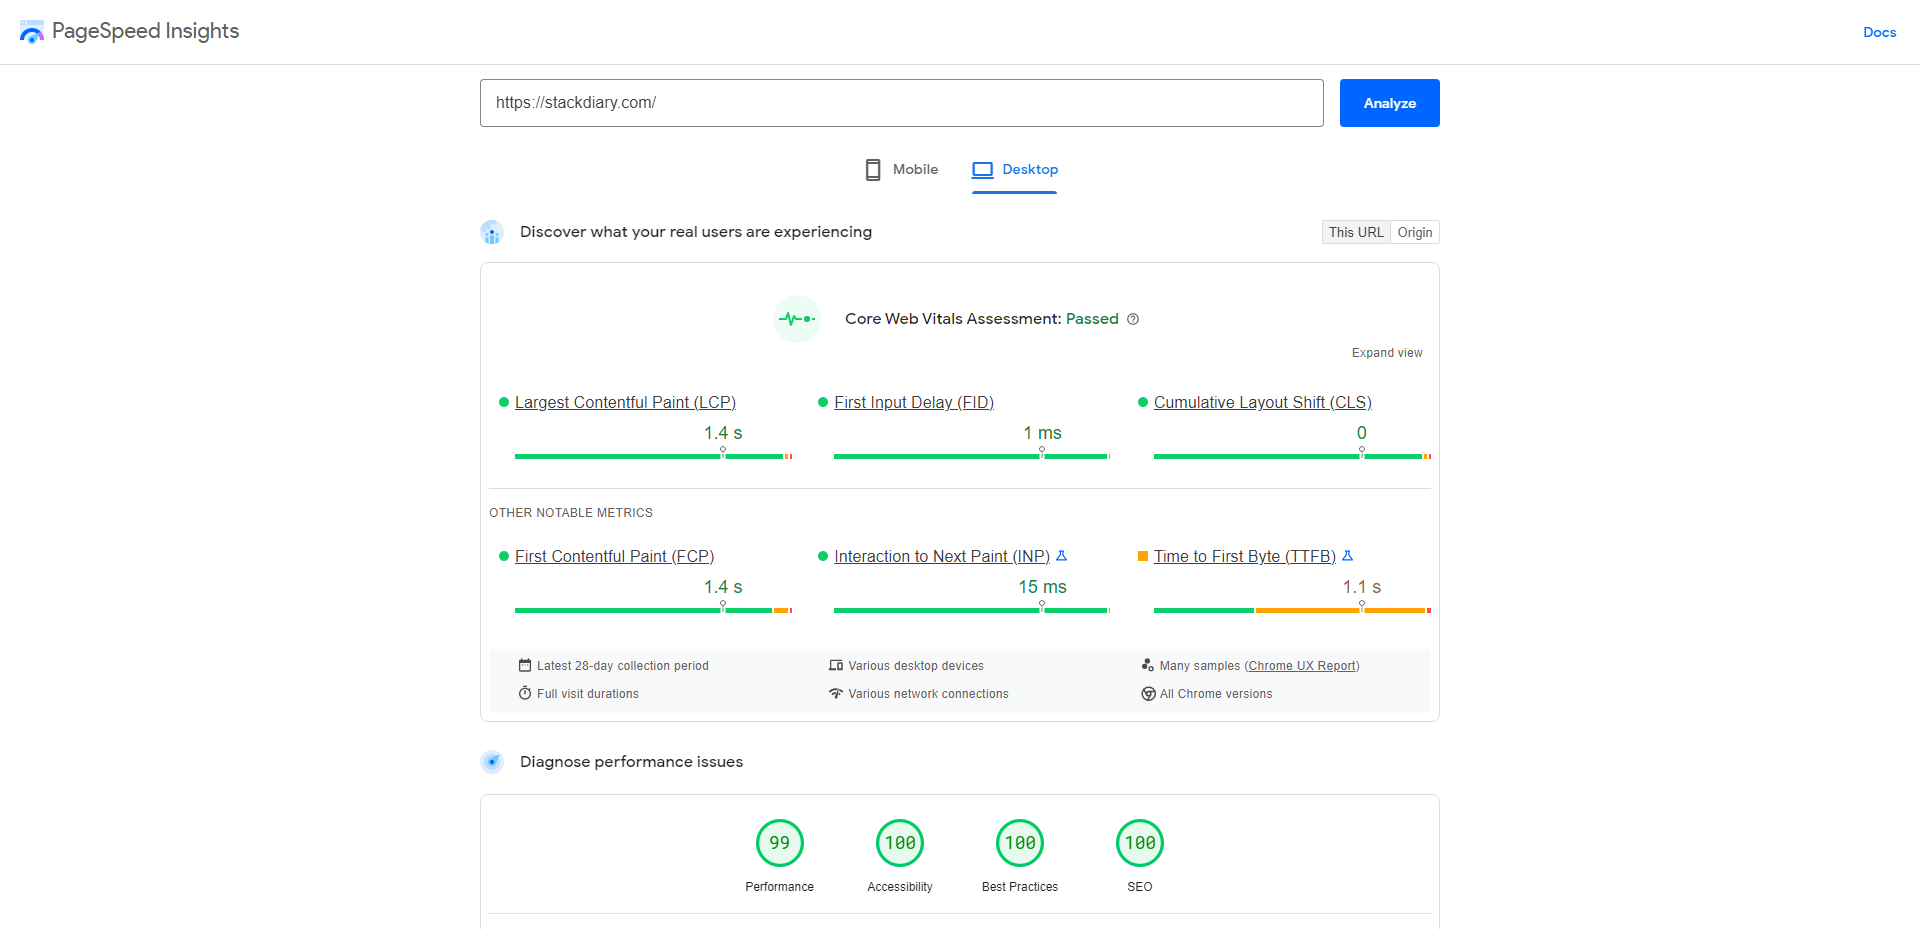Switch to the Mobile tab
This screenshot has width=1920, height=929.
[901, 170]
